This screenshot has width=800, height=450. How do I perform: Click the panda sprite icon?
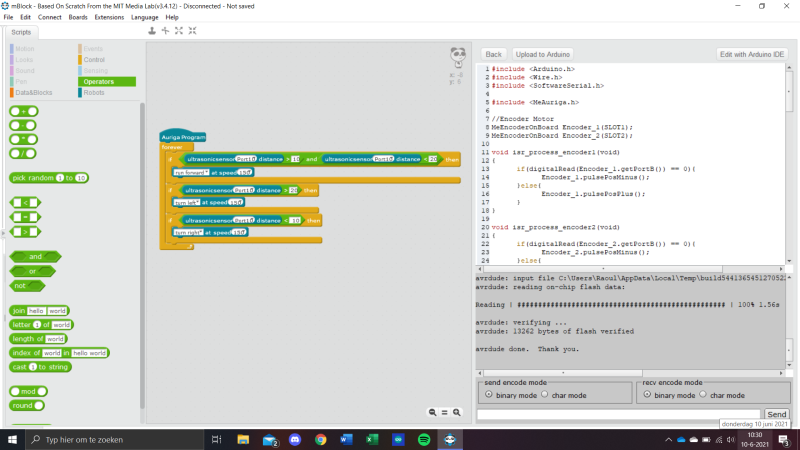pyautogui.click(x=457, y=58)
